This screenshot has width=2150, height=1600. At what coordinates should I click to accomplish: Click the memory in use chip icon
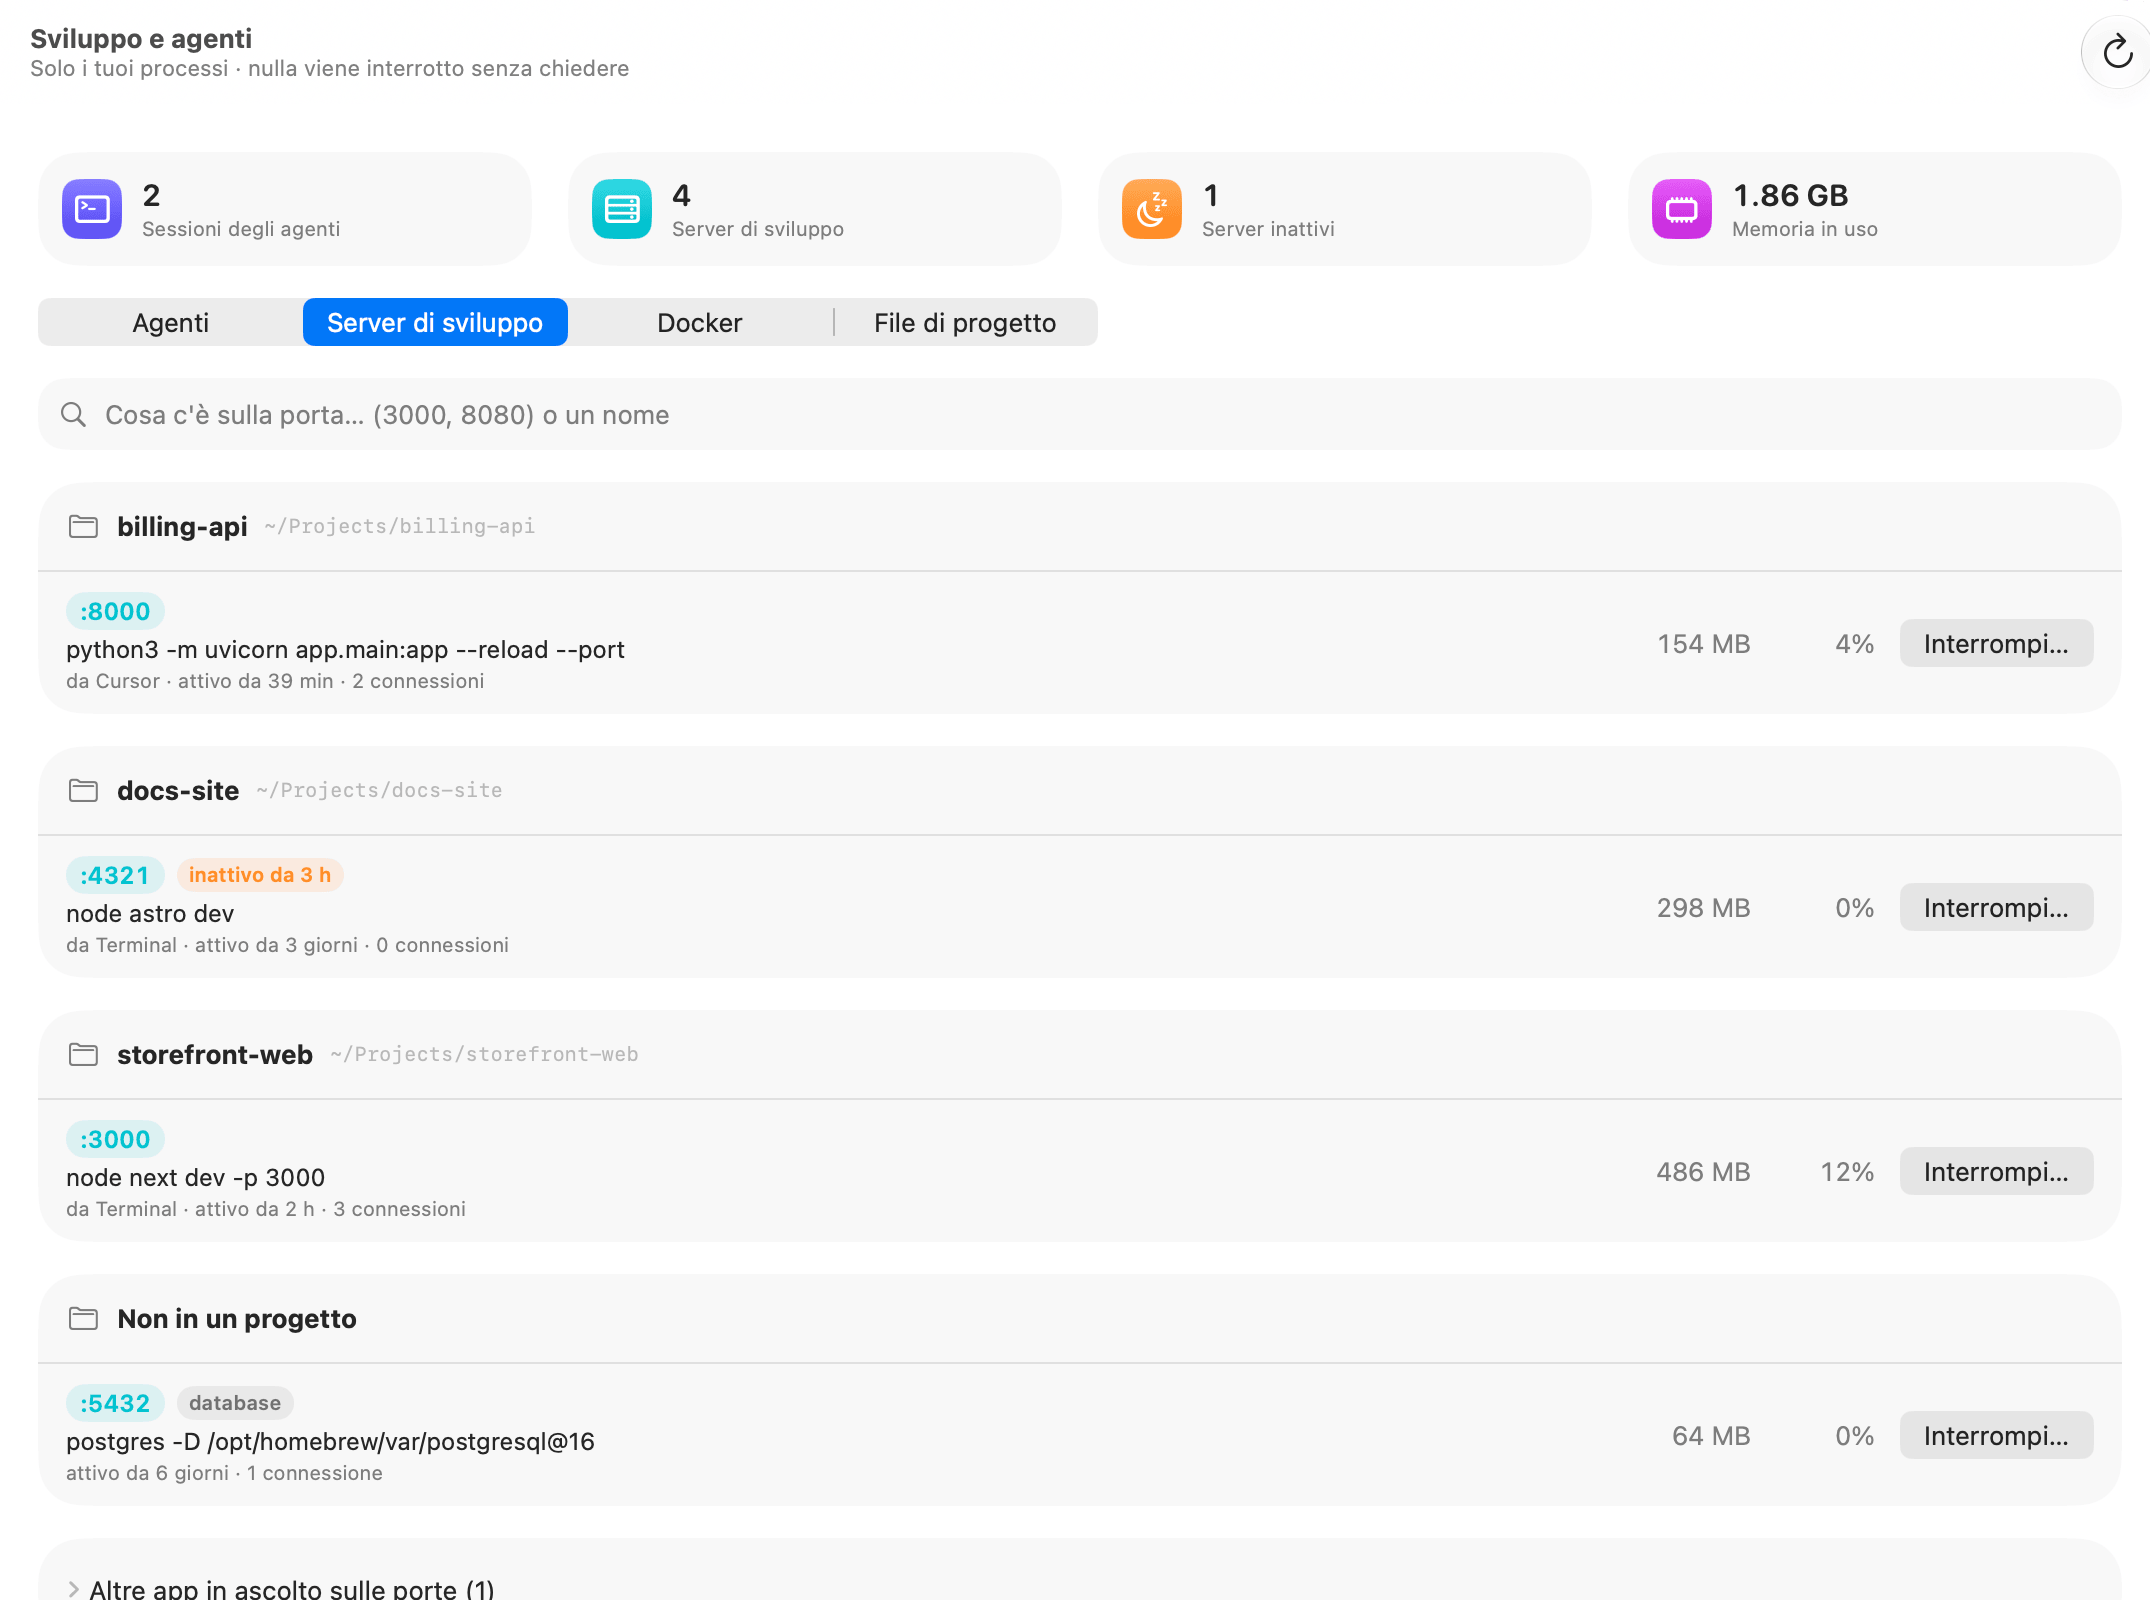coord(1682,209)
